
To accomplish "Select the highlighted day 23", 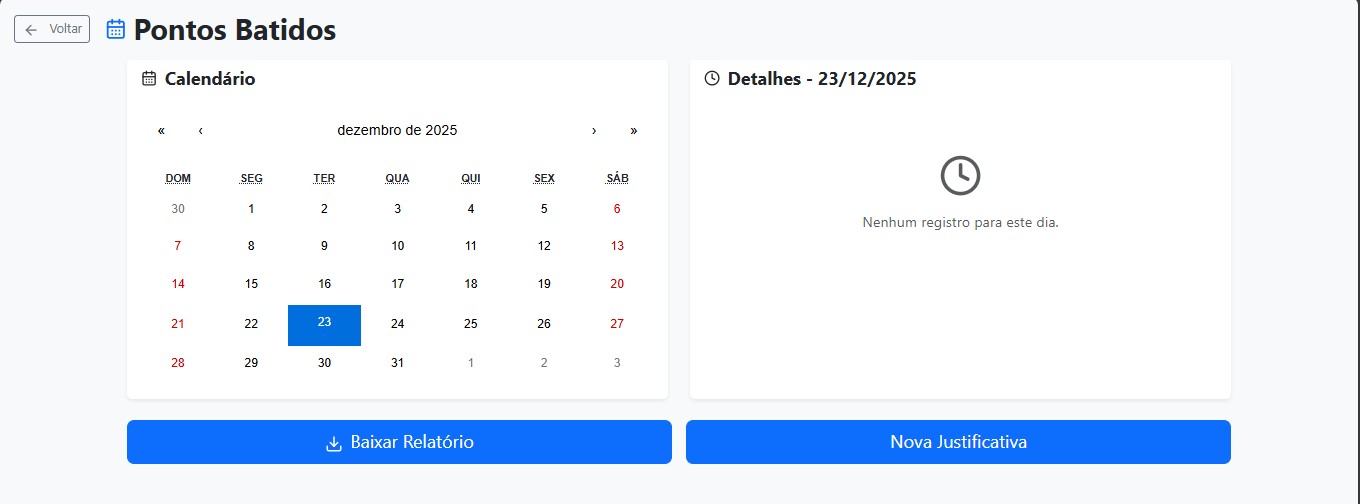I will (x=324, y=324).
